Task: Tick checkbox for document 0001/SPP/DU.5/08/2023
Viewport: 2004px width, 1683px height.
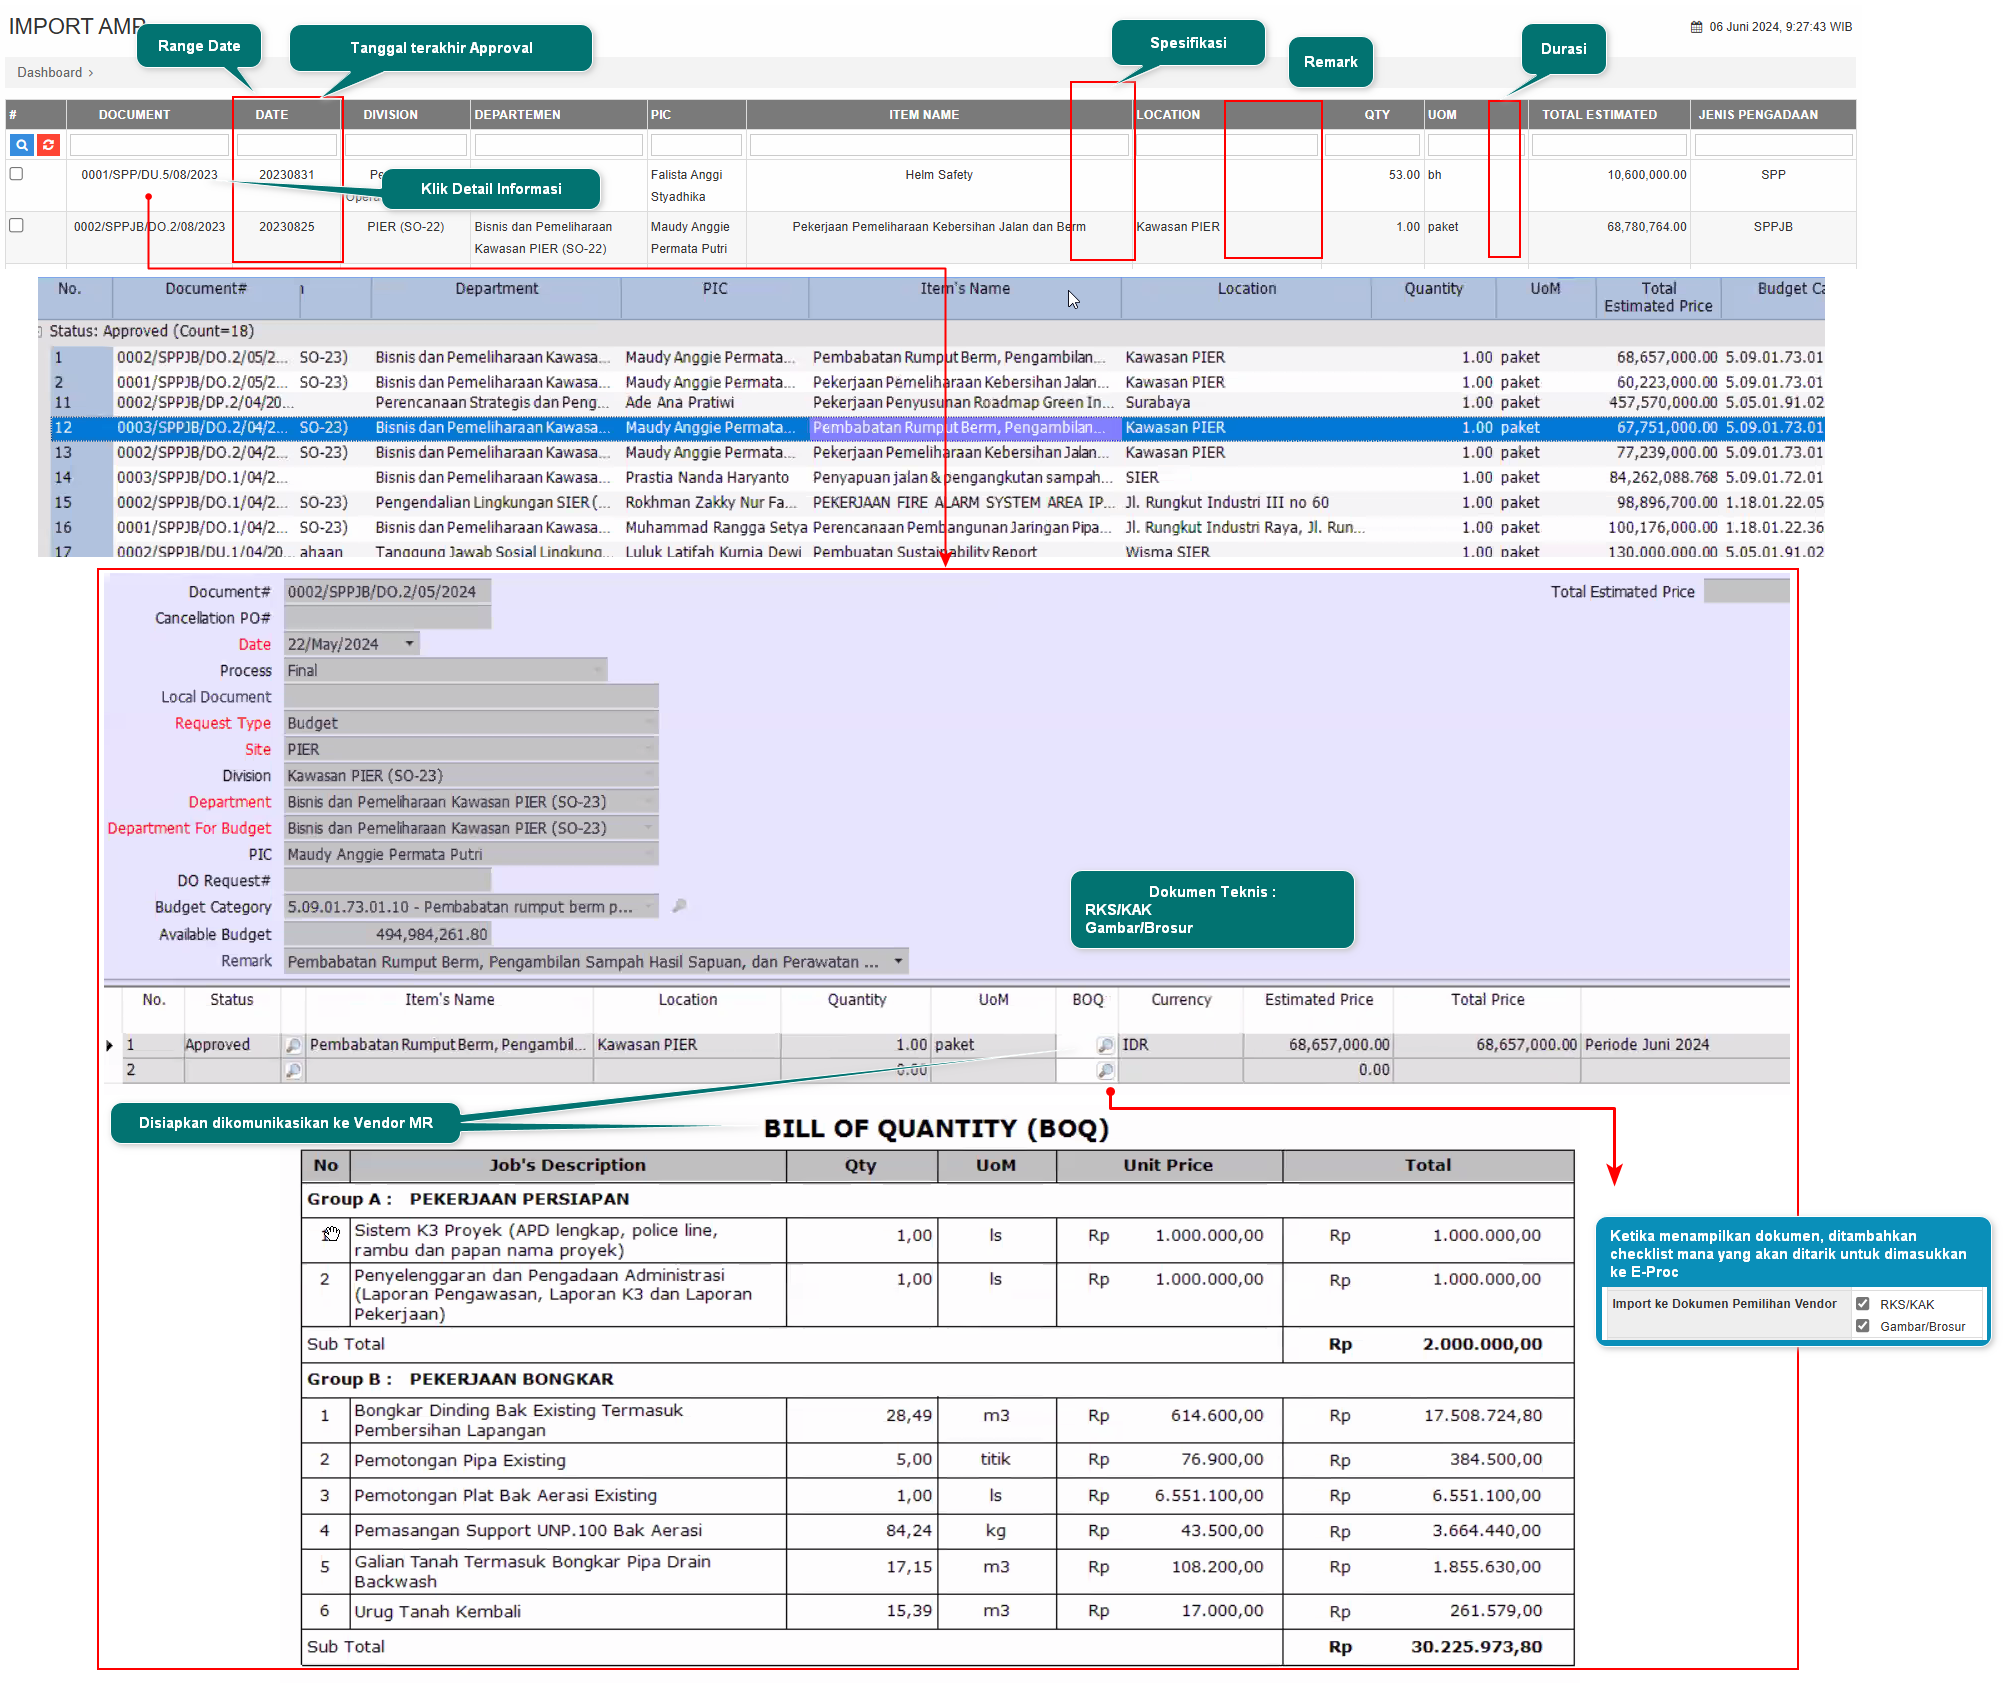Action: coord(16,174)
